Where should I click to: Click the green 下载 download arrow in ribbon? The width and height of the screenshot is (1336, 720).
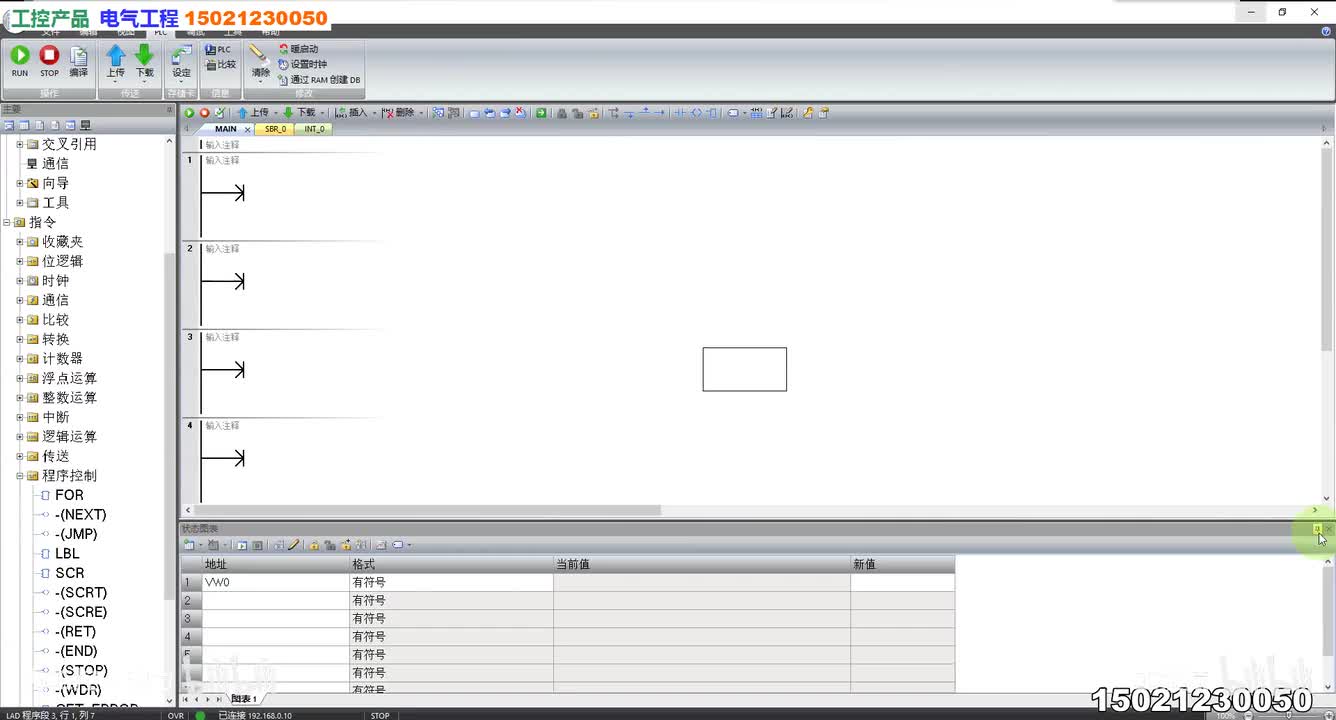point(145,60)
